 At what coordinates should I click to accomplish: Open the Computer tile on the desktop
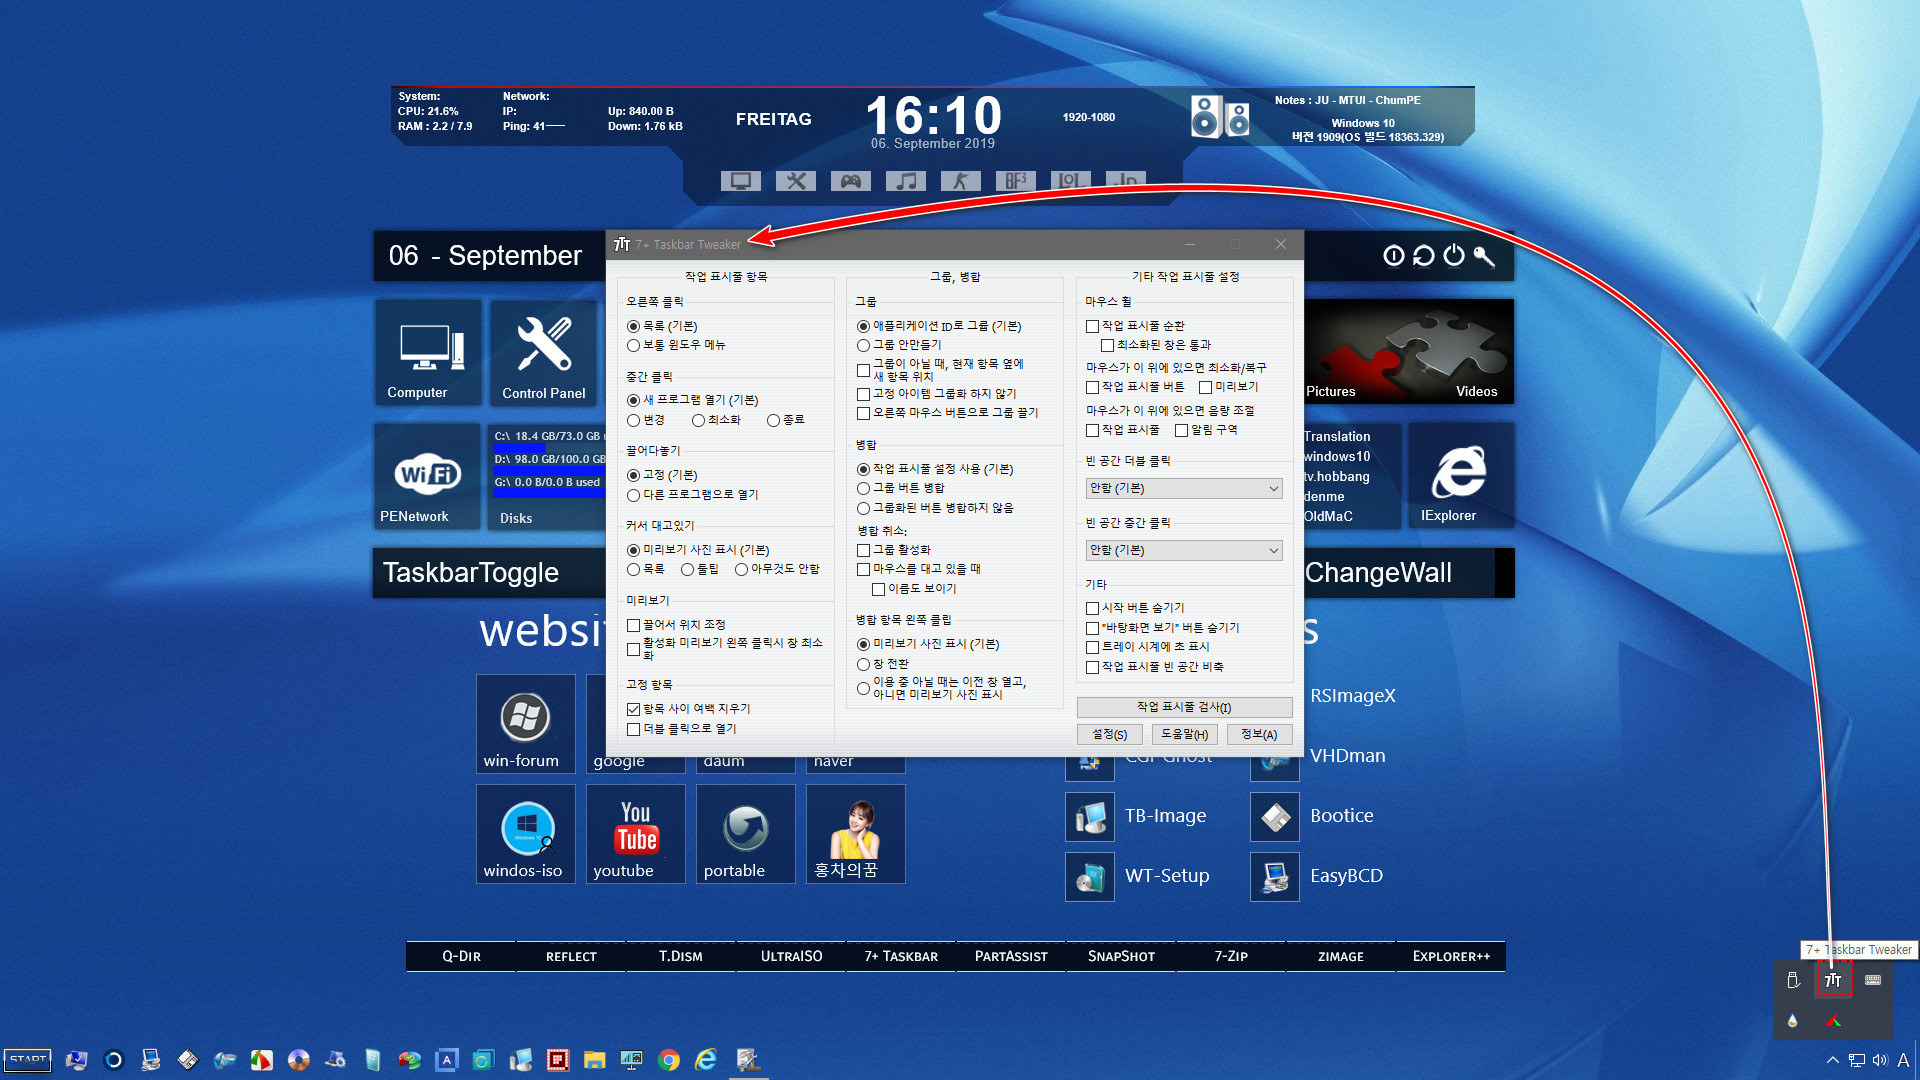pos(428,351)
